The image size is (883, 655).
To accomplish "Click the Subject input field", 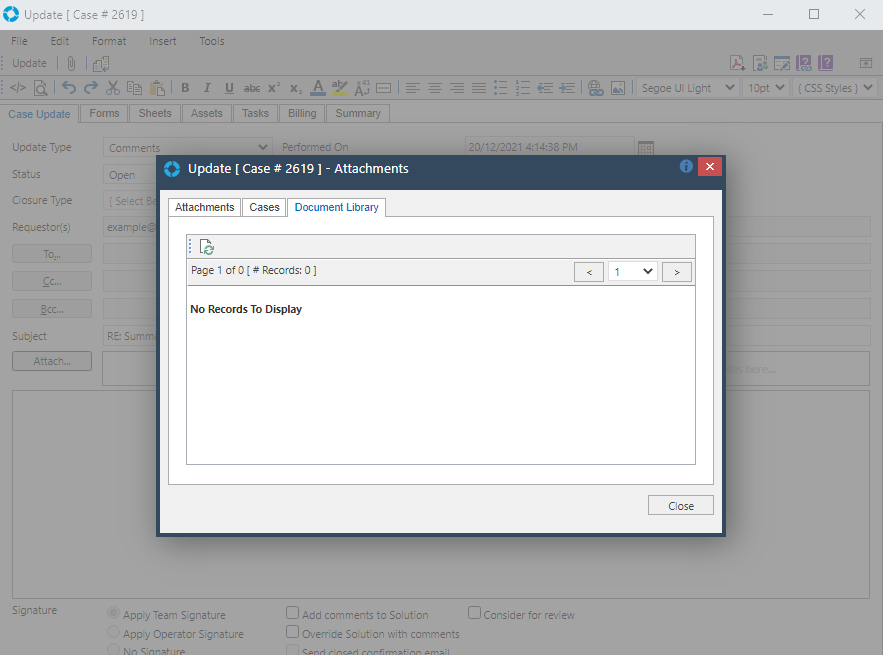I will 130,336.
